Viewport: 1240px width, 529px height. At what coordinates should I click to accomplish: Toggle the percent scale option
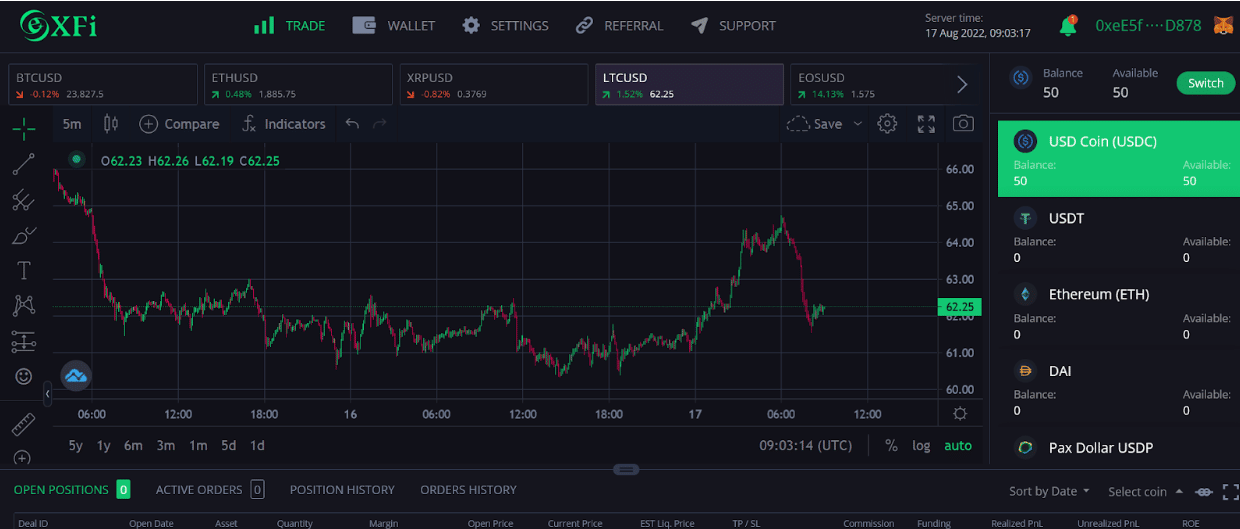coord(891,446)
